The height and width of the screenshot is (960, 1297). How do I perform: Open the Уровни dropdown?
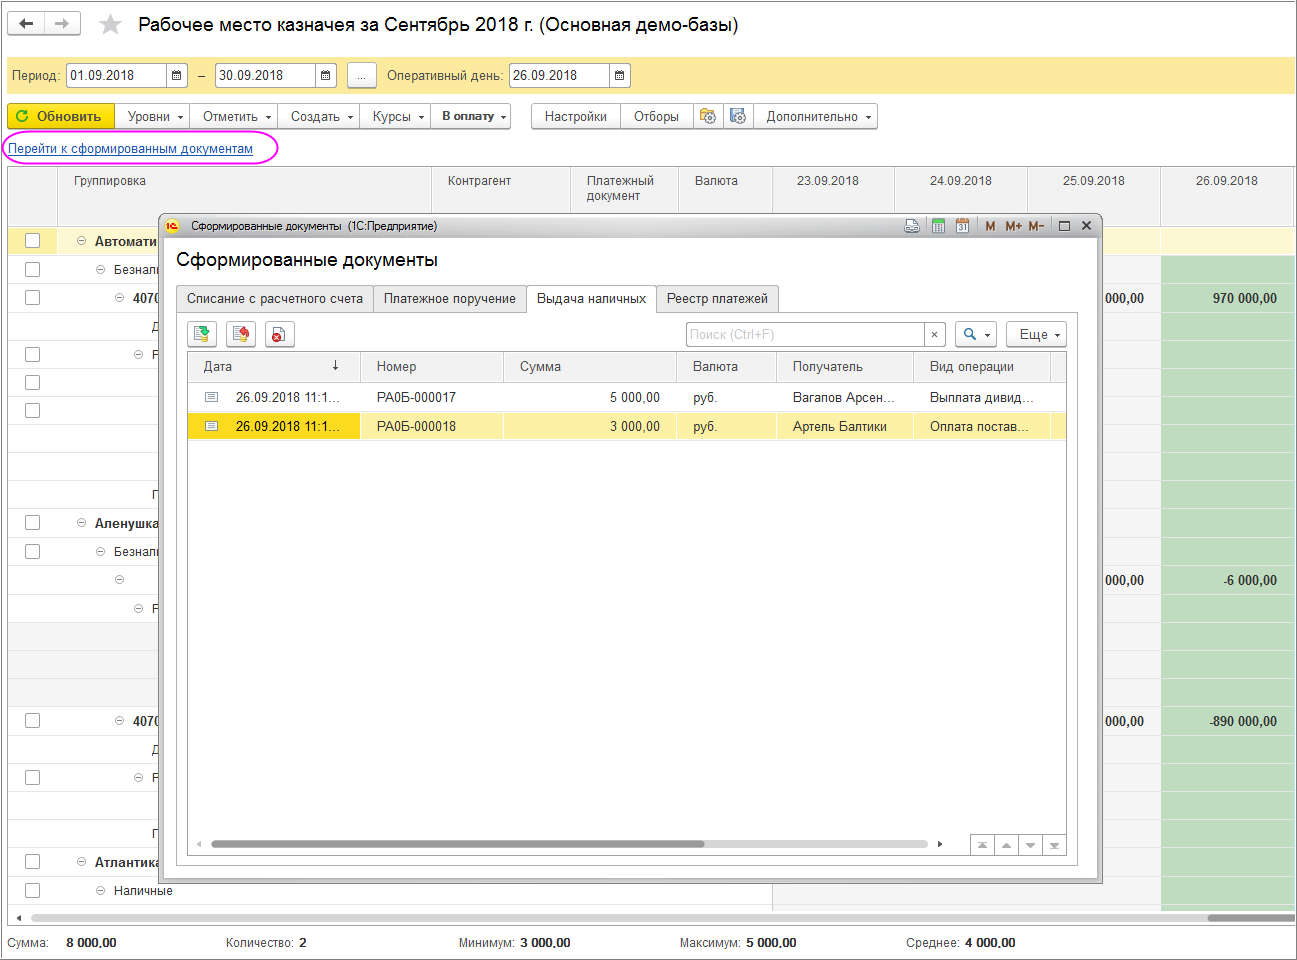tap(152, 116)
